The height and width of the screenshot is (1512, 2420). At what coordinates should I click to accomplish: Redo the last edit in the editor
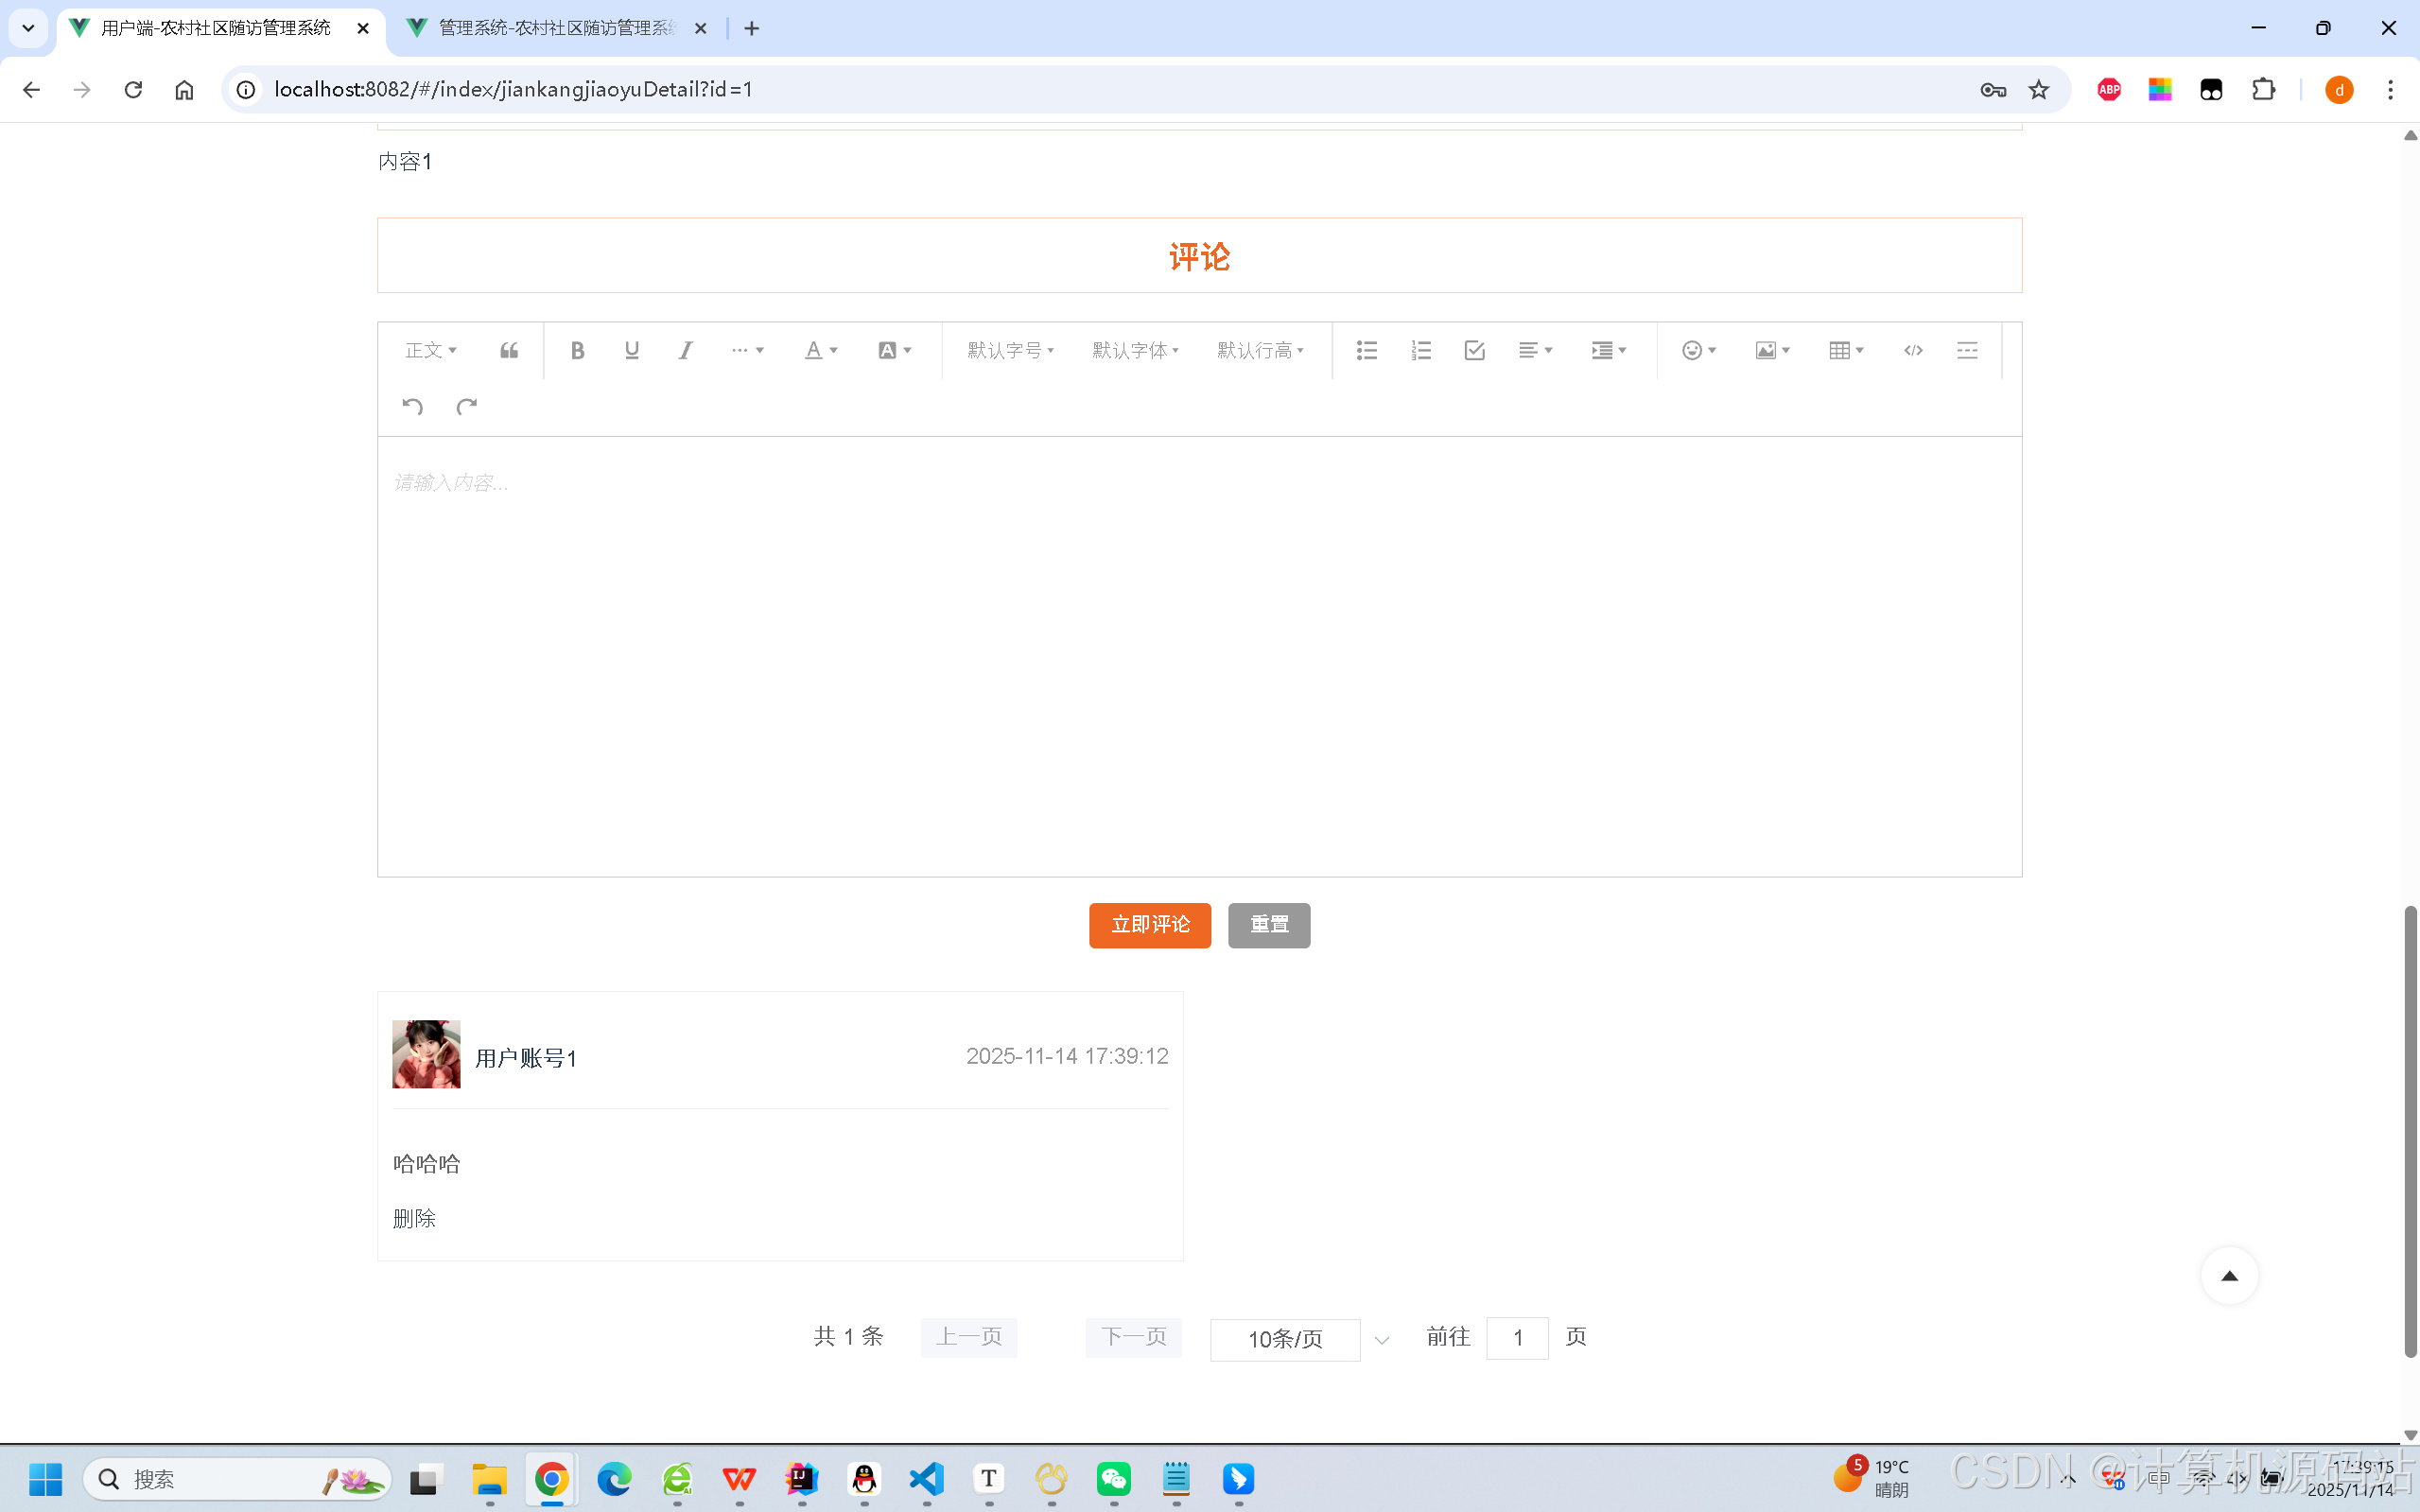click(x=467, y=406)
